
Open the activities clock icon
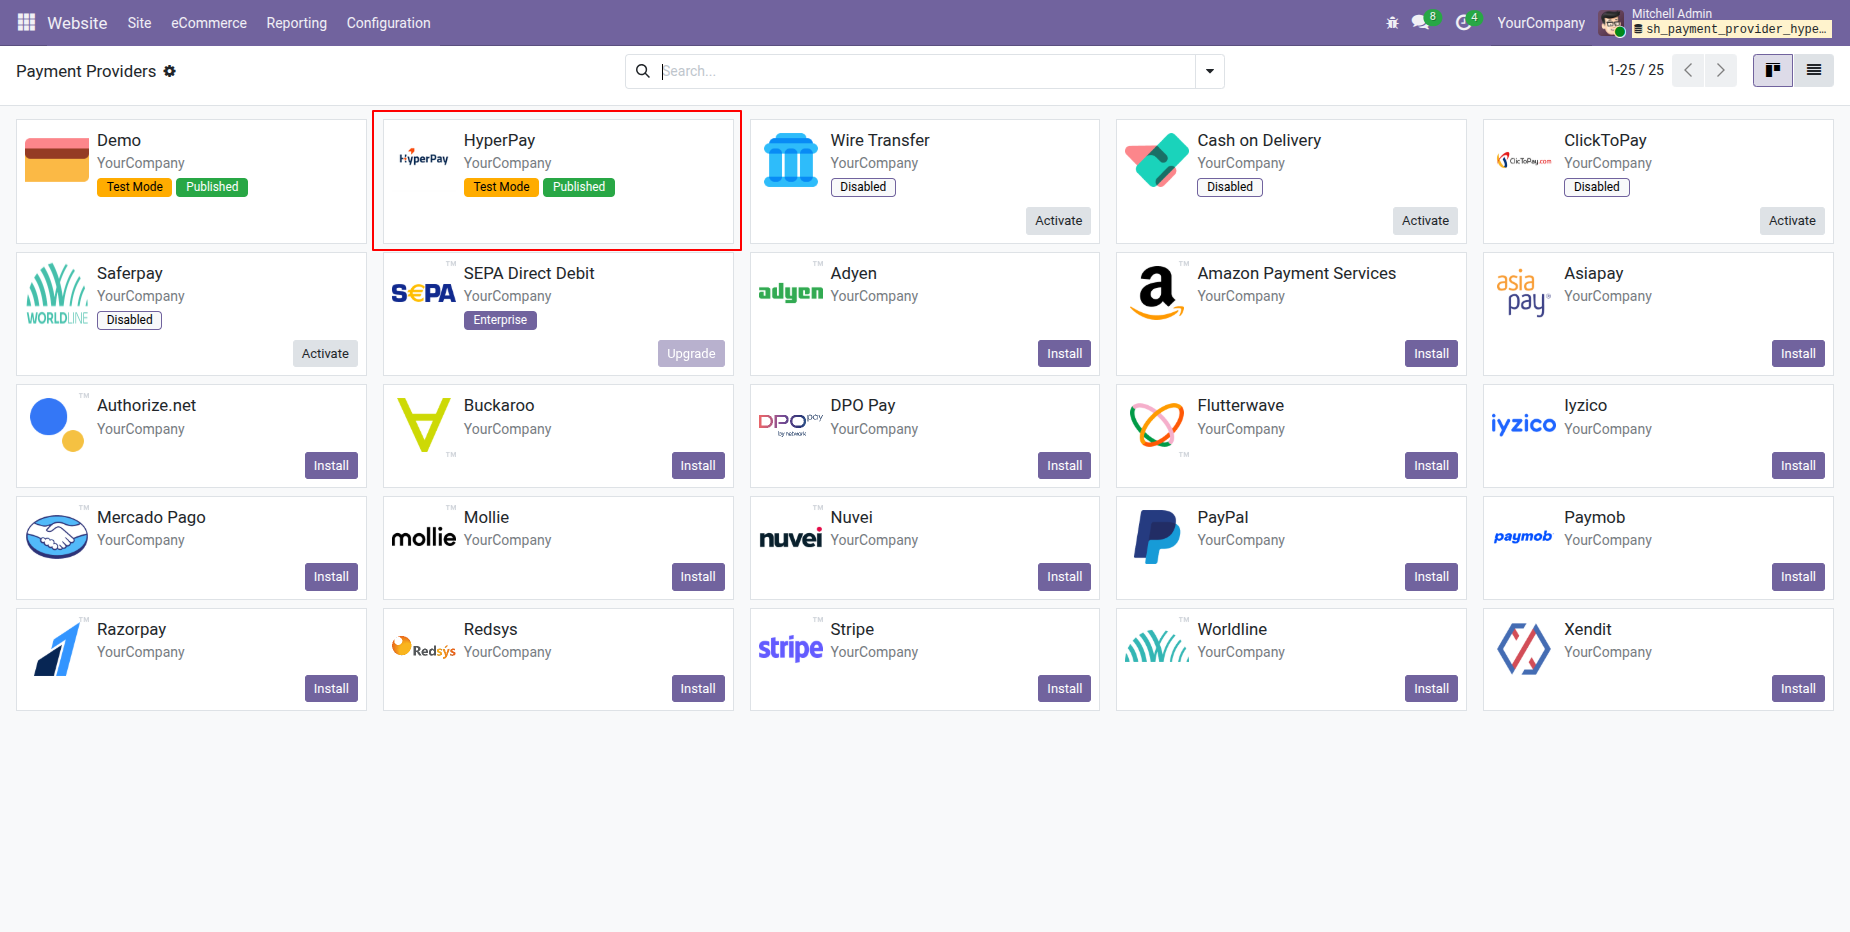pyautogui.click(x=1464, y=23)
